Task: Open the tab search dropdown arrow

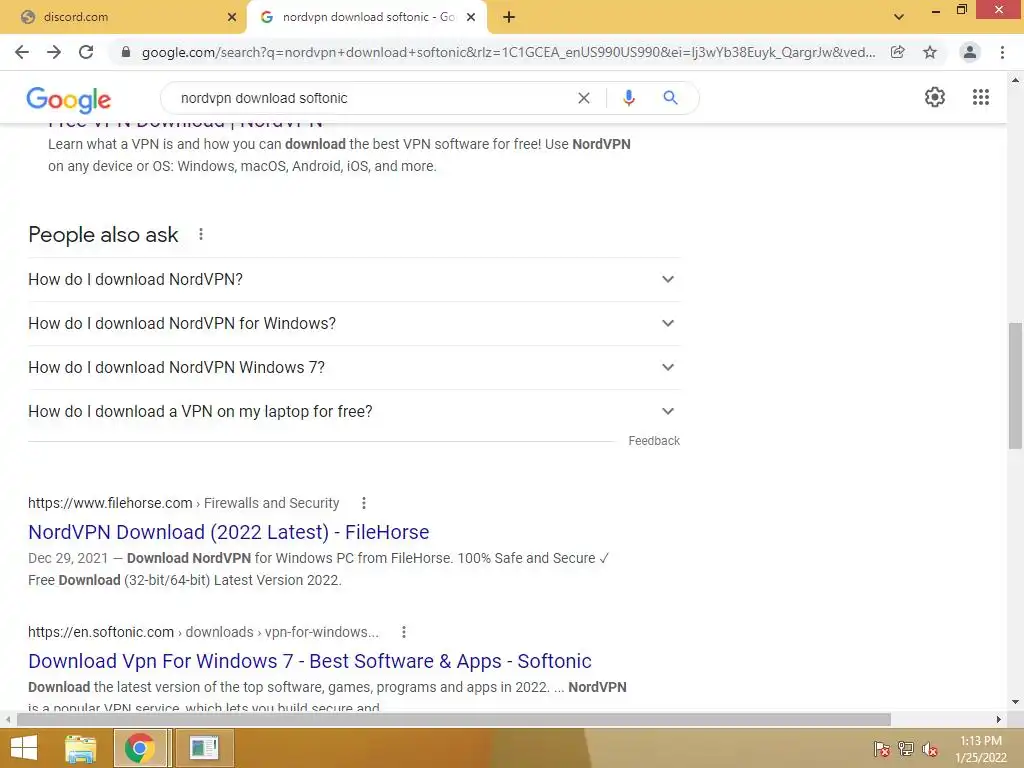Action: click(899, 17)
